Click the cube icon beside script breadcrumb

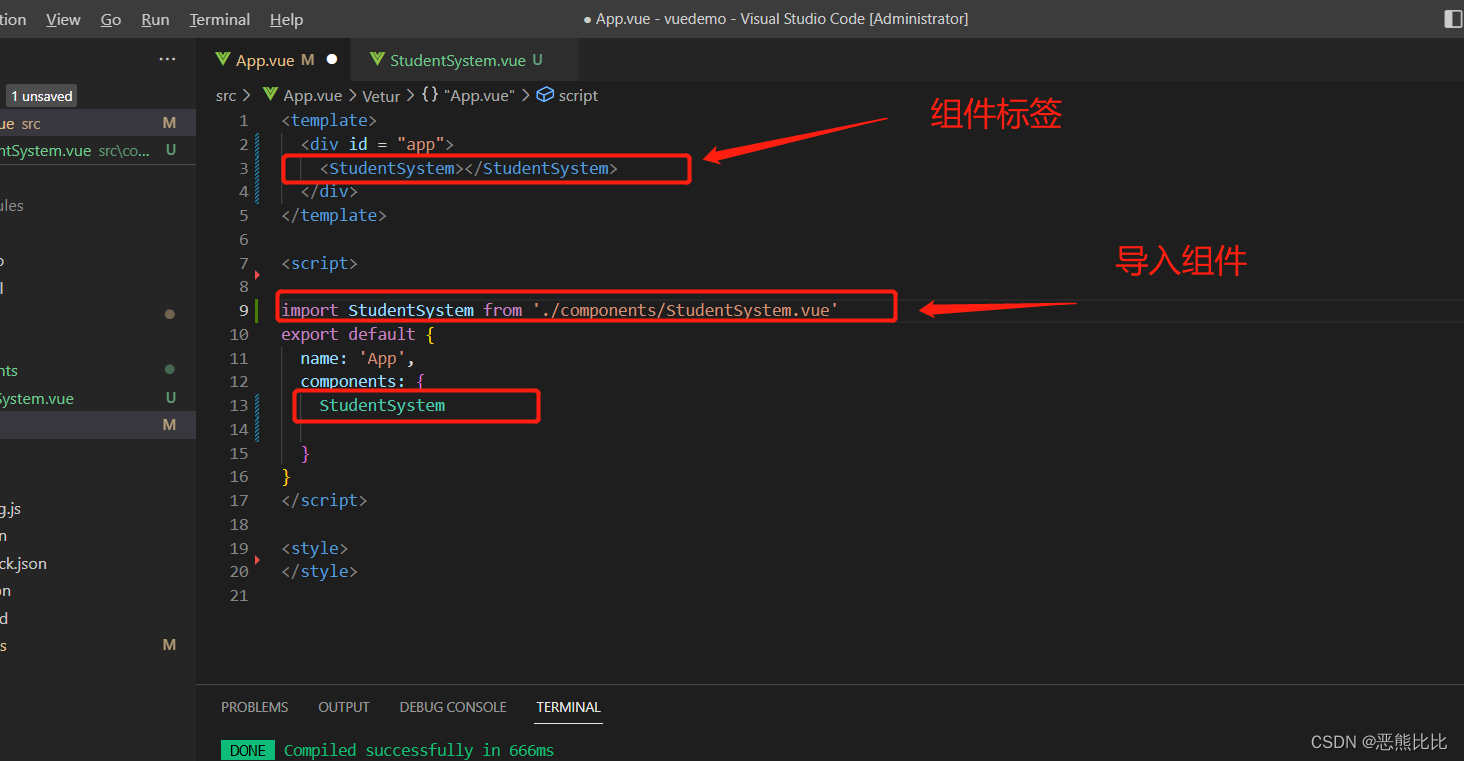[x=545, y=94]
